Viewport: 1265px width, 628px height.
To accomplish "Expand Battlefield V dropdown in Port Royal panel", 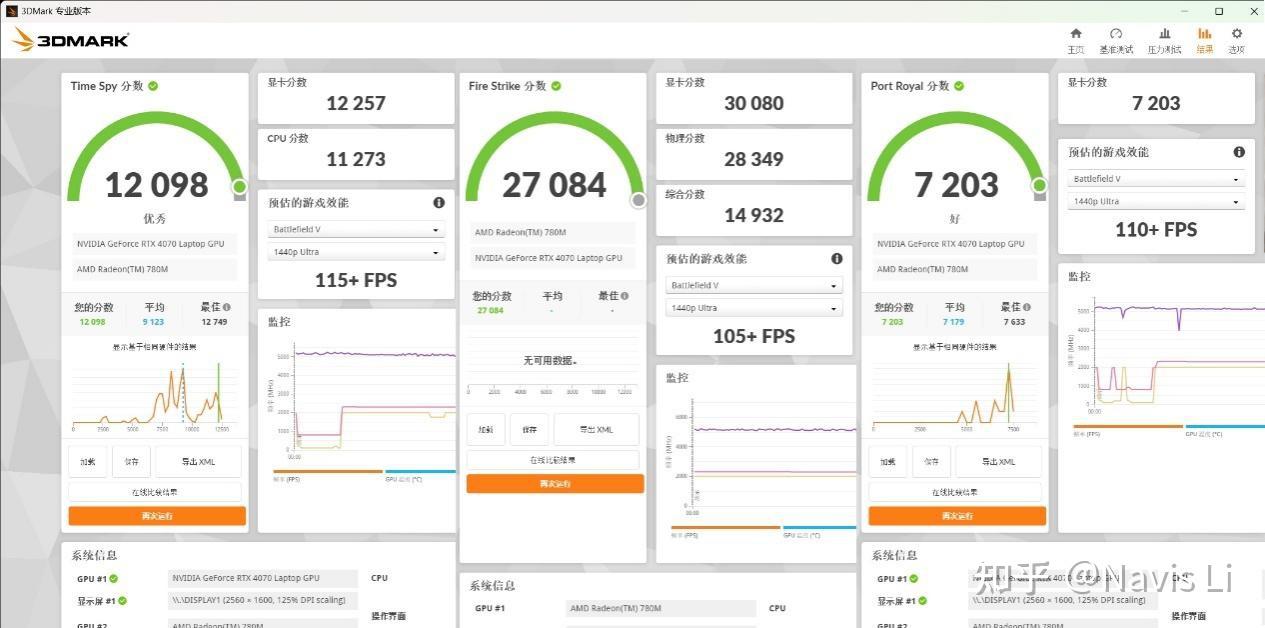I will click(1156, 179).
